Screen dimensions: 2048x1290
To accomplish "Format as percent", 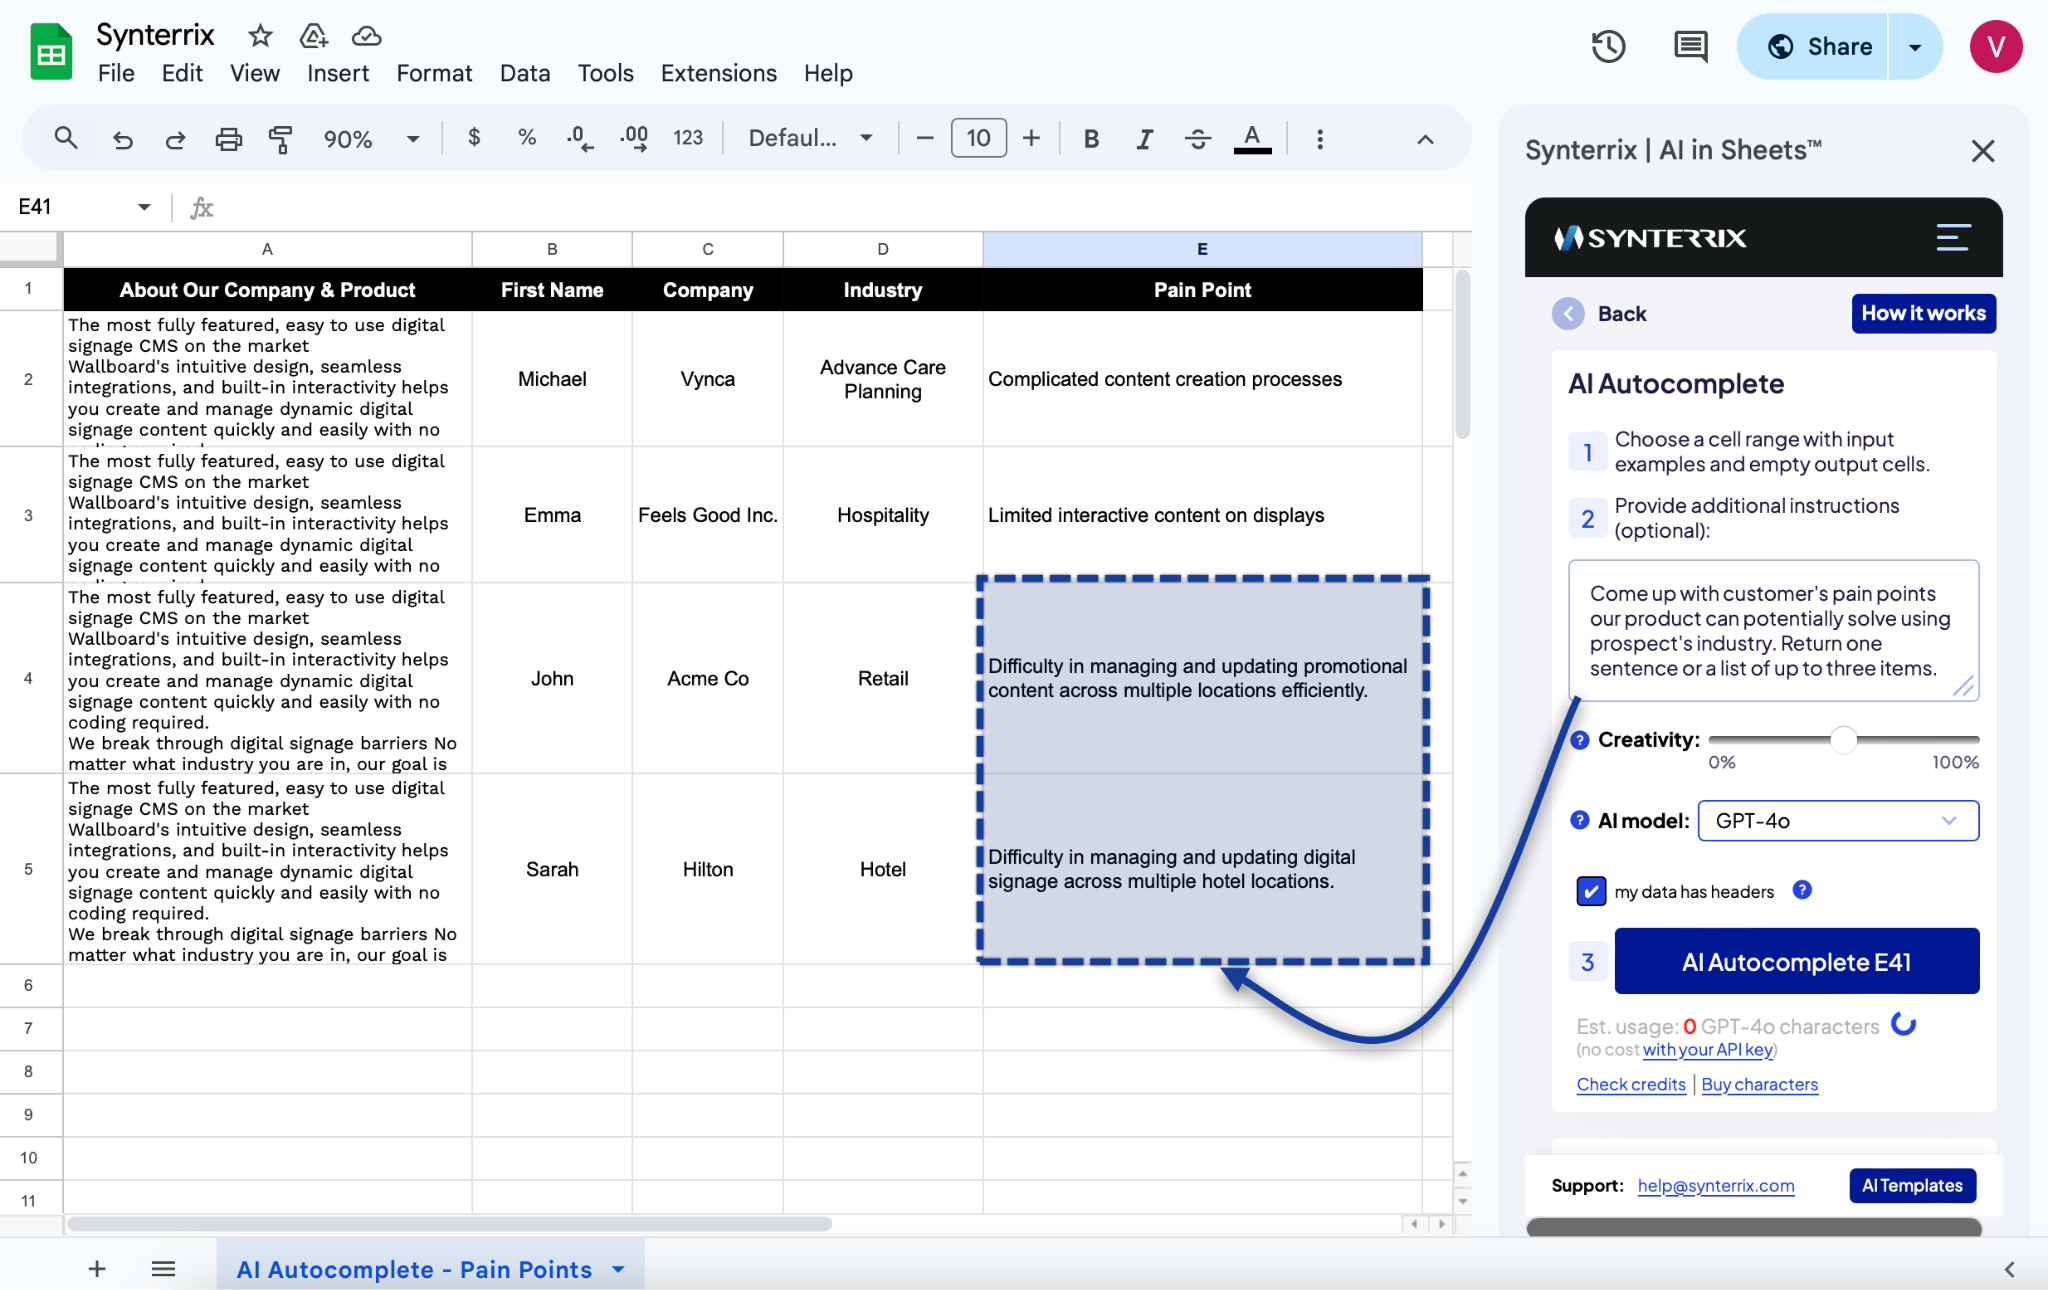I will [527, 138].
